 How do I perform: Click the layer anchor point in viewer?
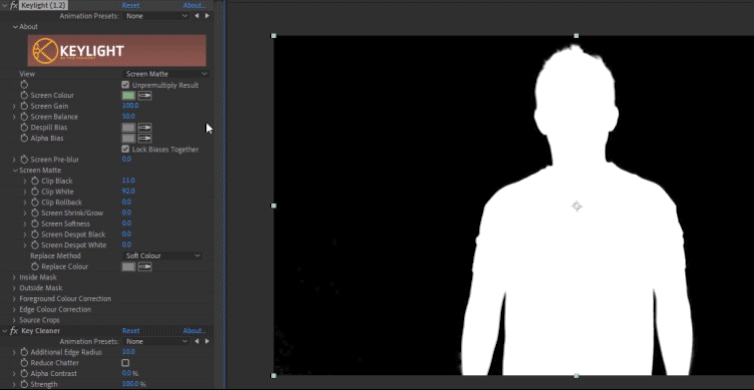(577, 206)
